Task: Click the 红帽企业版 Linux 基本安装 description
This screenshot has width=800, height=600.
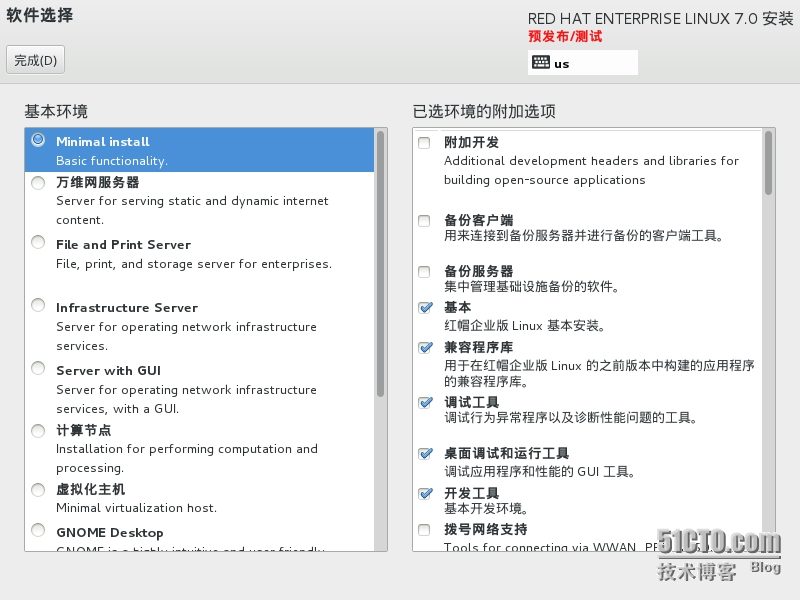Action: coord(524,326)
